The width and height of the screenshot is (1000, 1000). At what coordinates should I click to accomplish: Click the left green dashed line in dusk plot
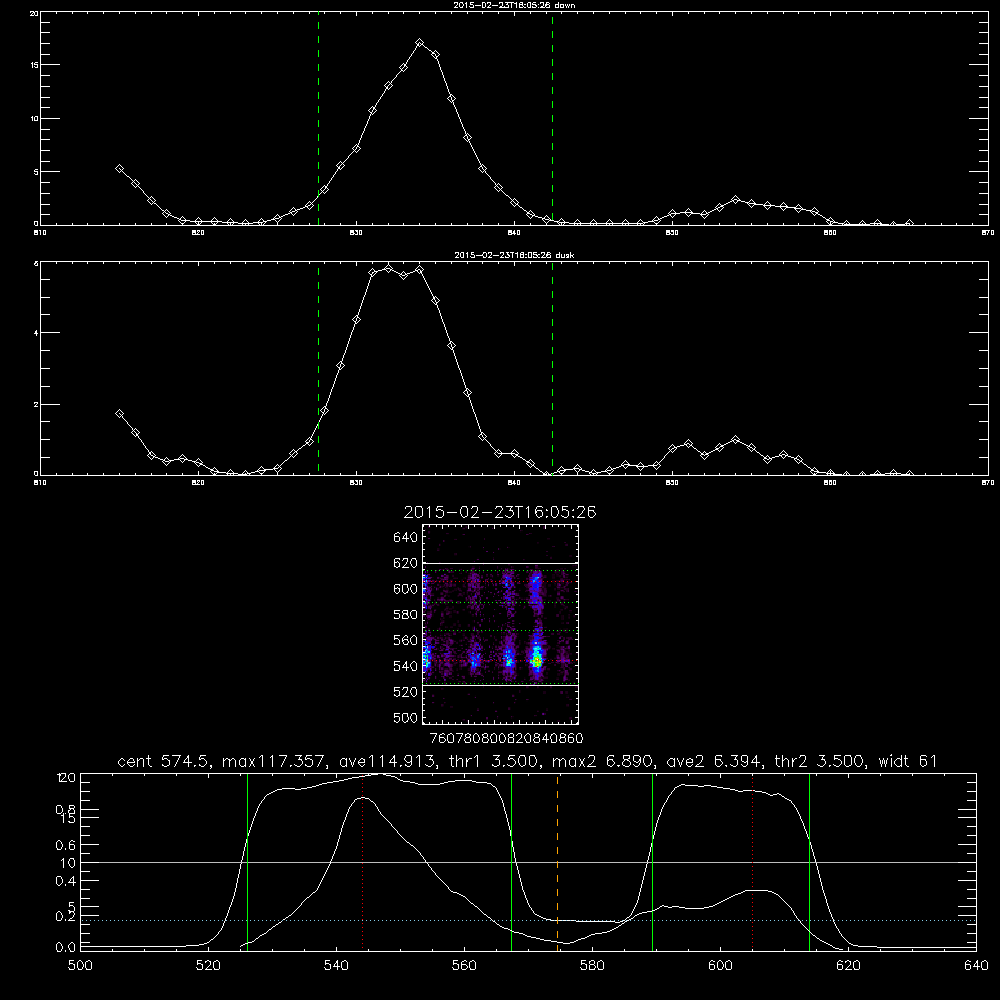(x=318, y=369)
